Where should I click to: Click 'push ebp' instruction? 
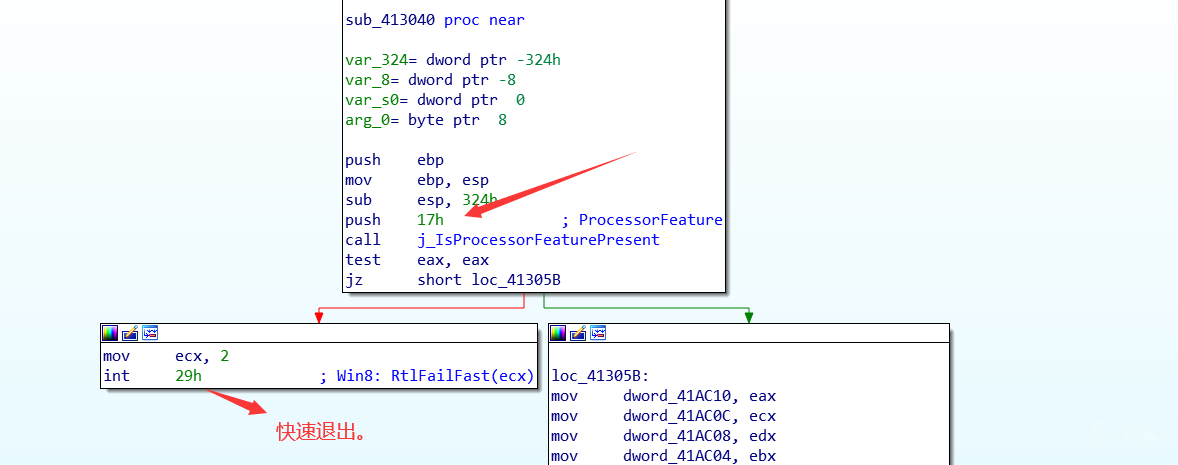pyautogui.click(x=394, y=160)
